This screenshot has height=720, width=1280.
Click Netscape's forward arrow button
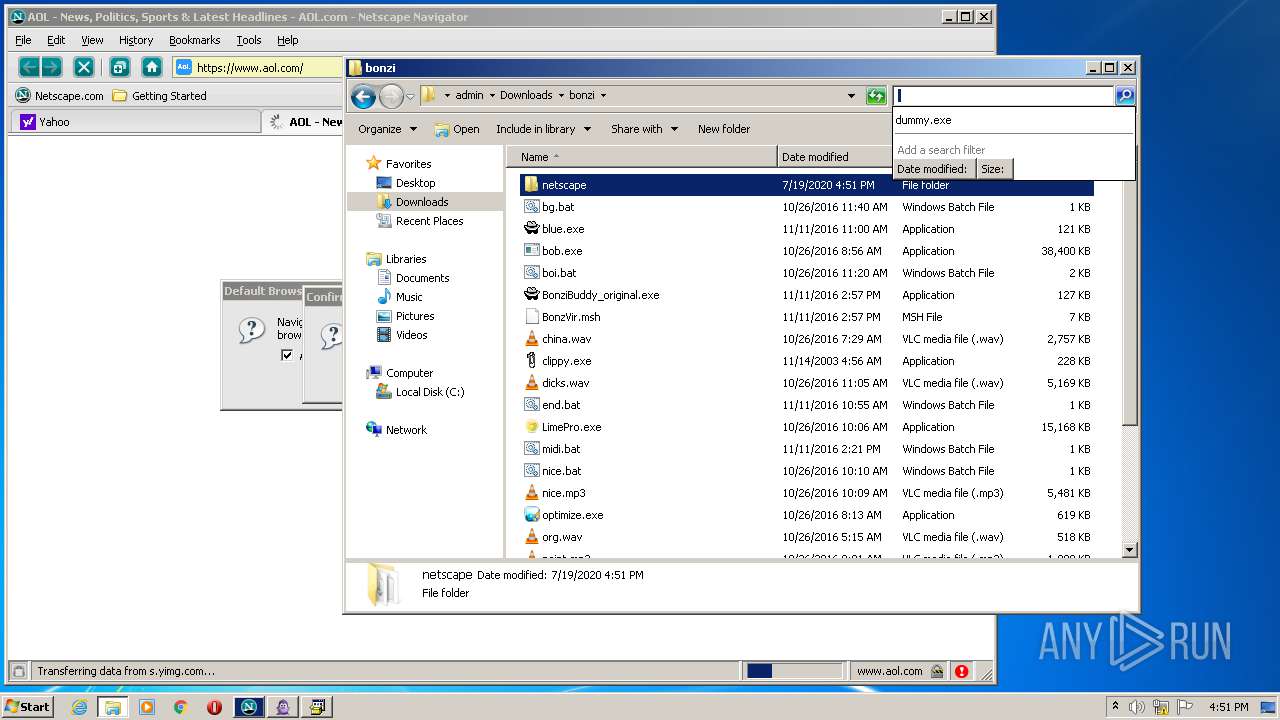pyautogui.click(x=52, y=67)
